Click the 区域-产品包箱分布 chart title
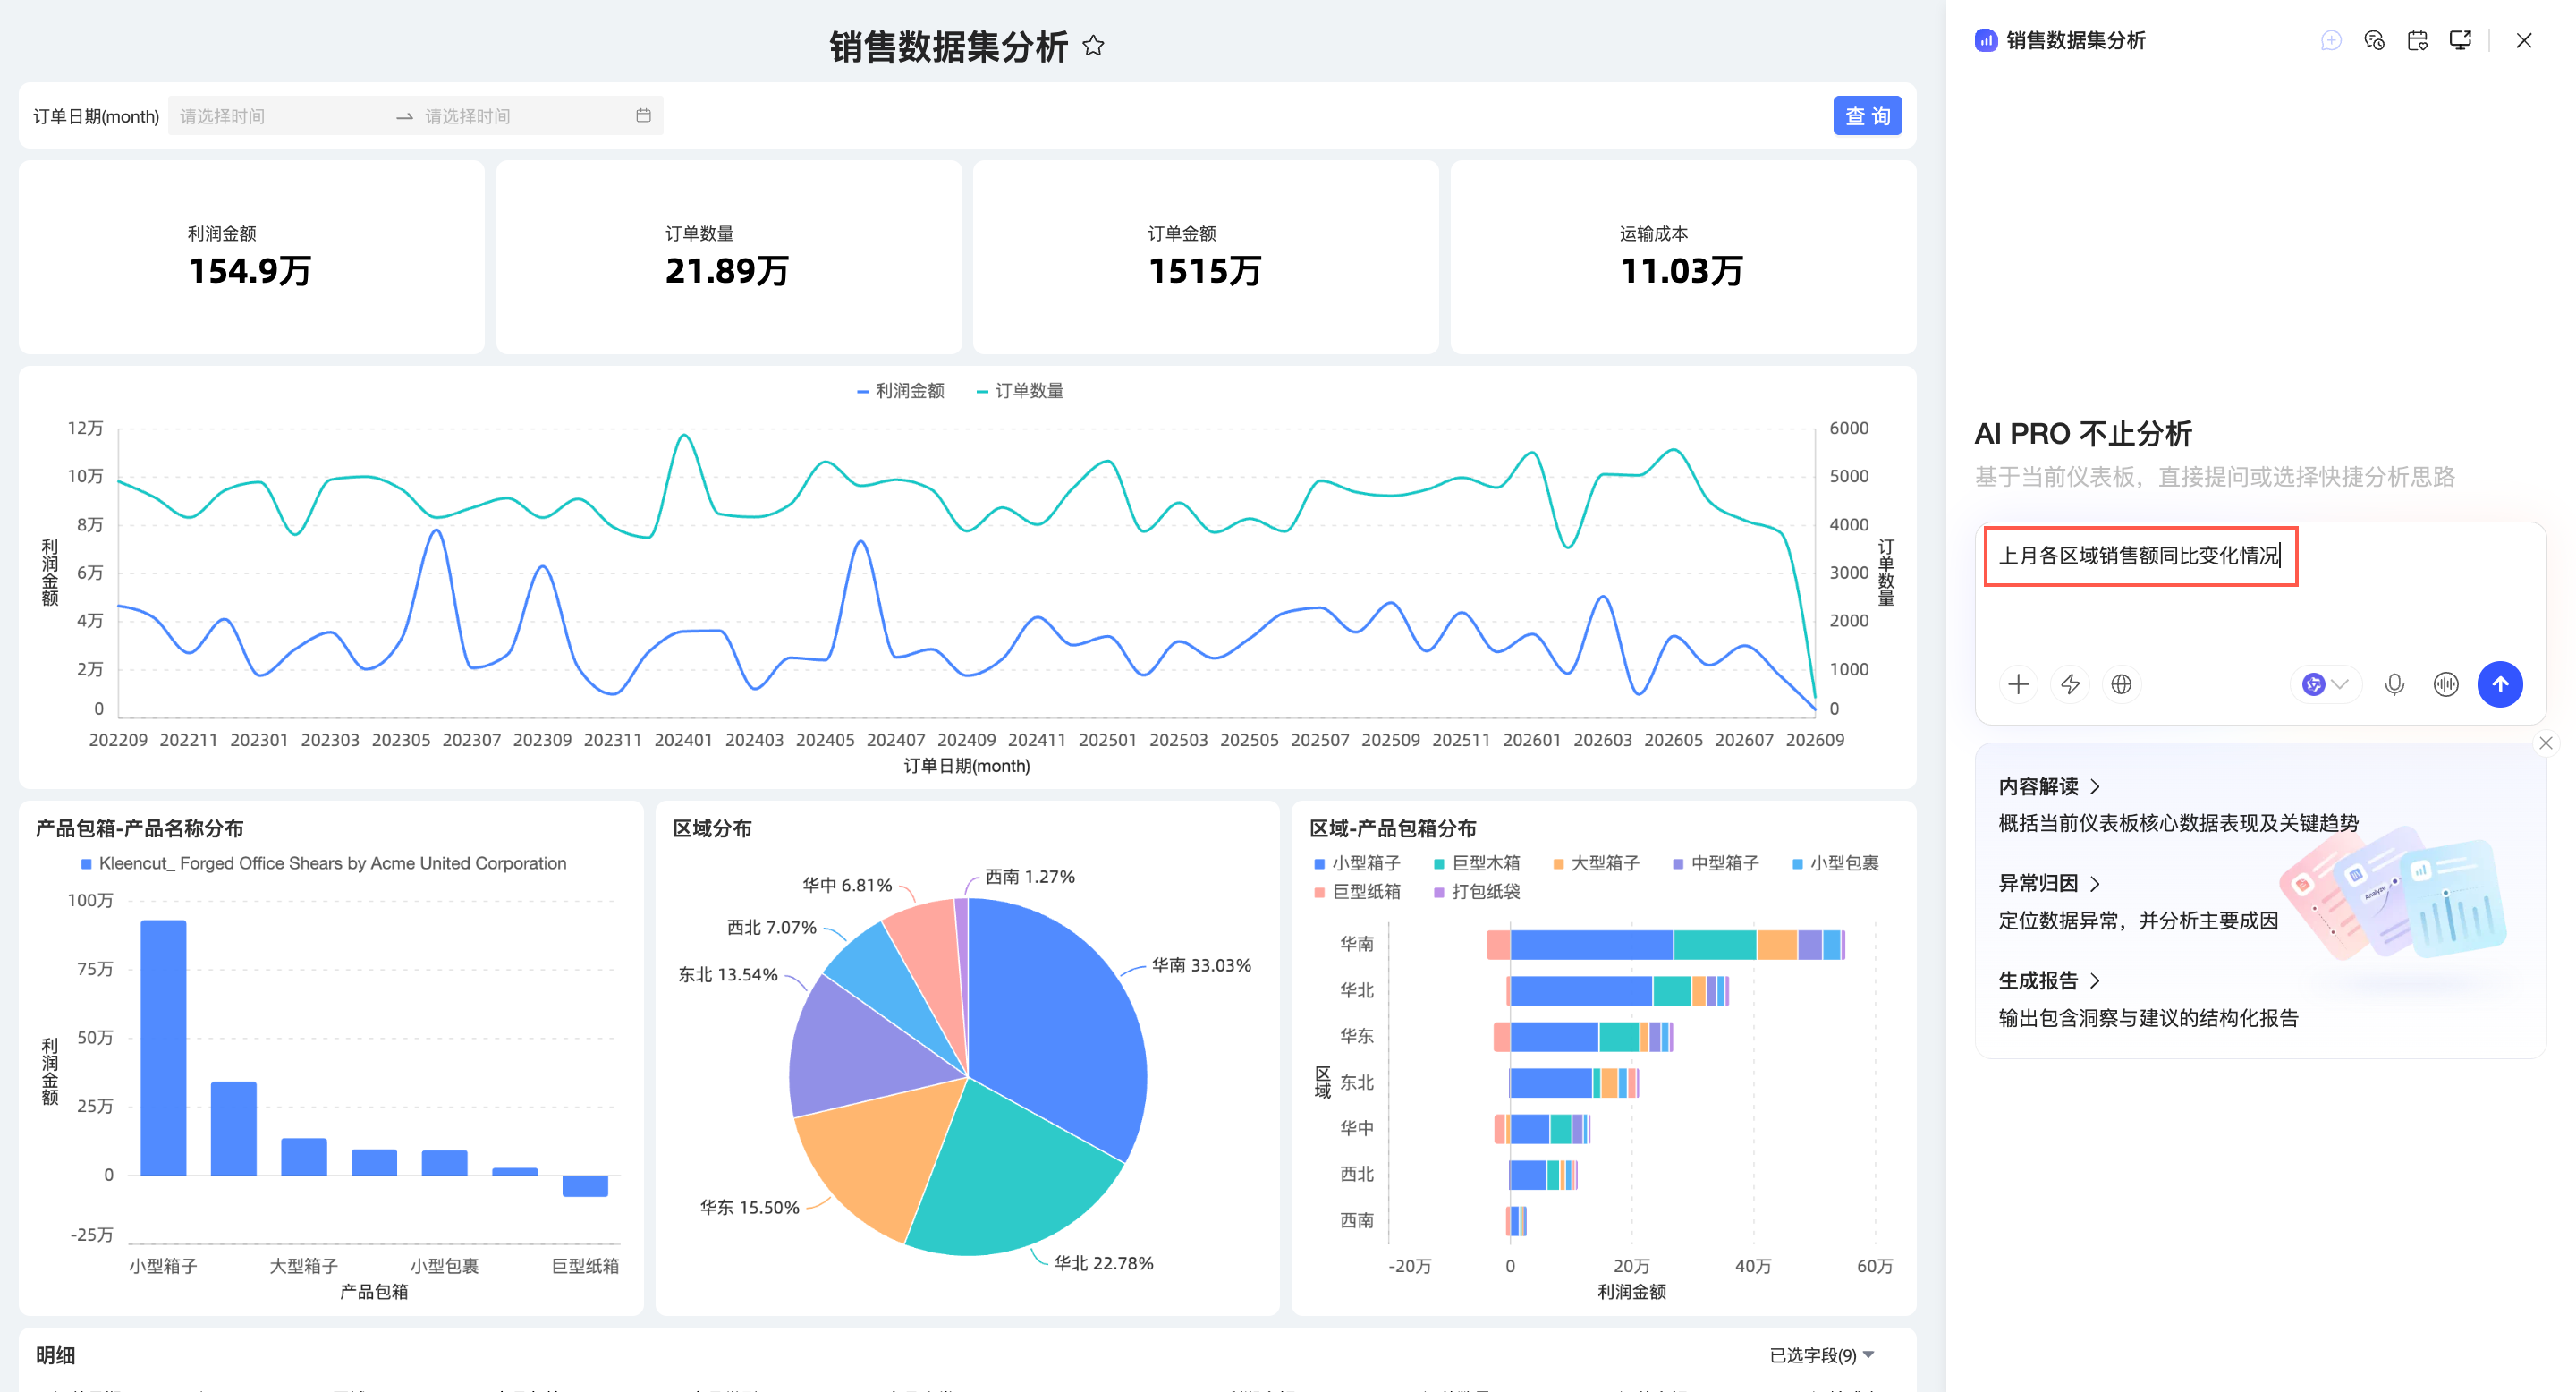2576x1392 pixels. coord(1393,828)
